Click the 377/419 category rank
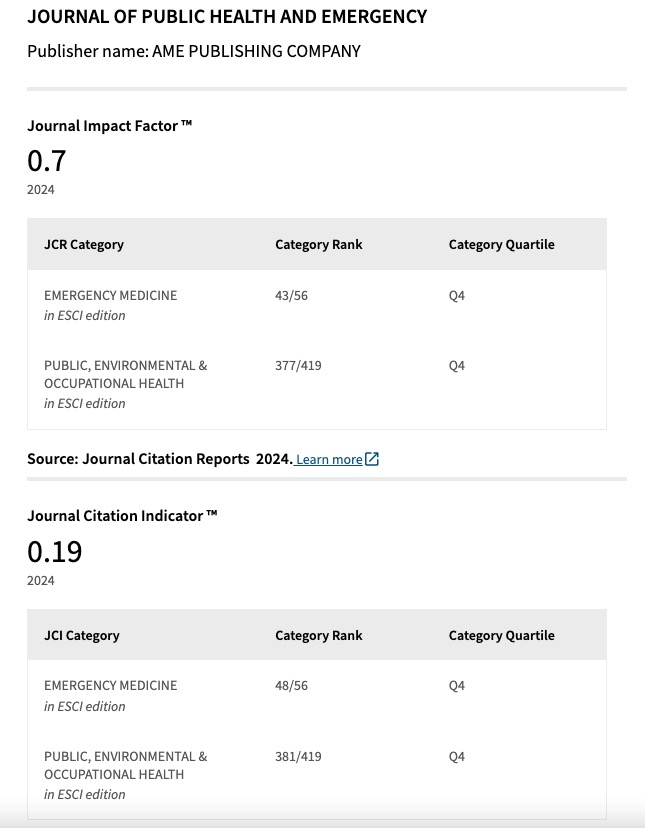Screen dimensions: 645x828 click(x=298, y=366)
